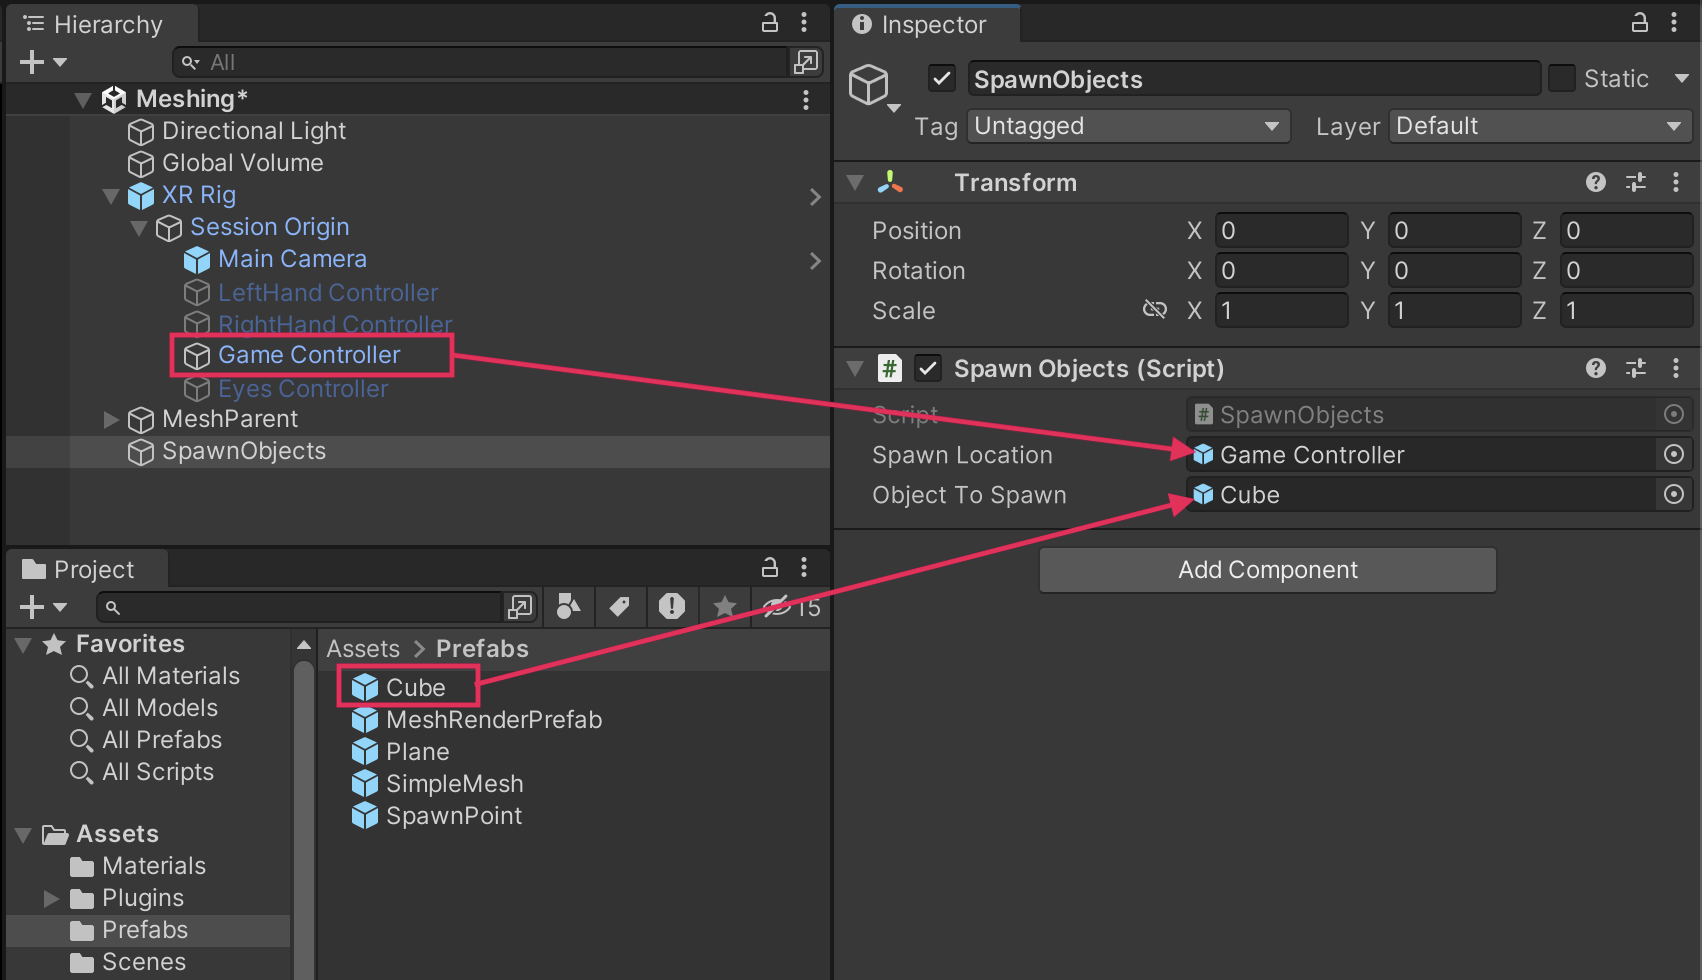Image resolution: width=1702 pixels, height=980 pixels.
Task: Click the Favorites star filter icon
Action: [x=724, y=607]
